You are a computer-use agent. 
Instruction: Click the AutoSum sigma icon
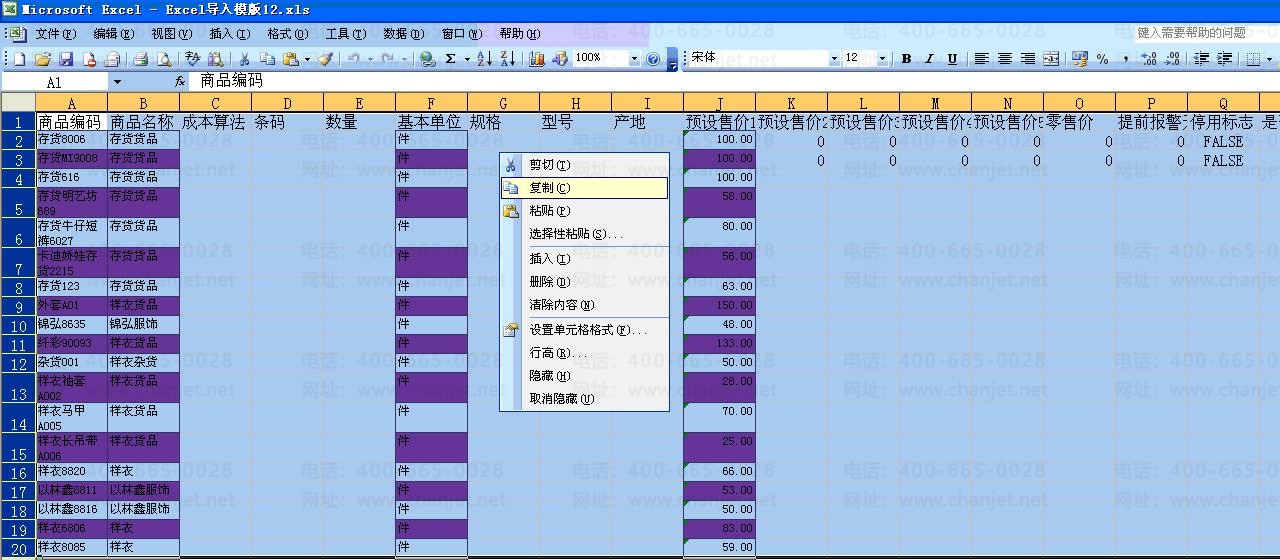pyautogui.click(x=451, y=60)
